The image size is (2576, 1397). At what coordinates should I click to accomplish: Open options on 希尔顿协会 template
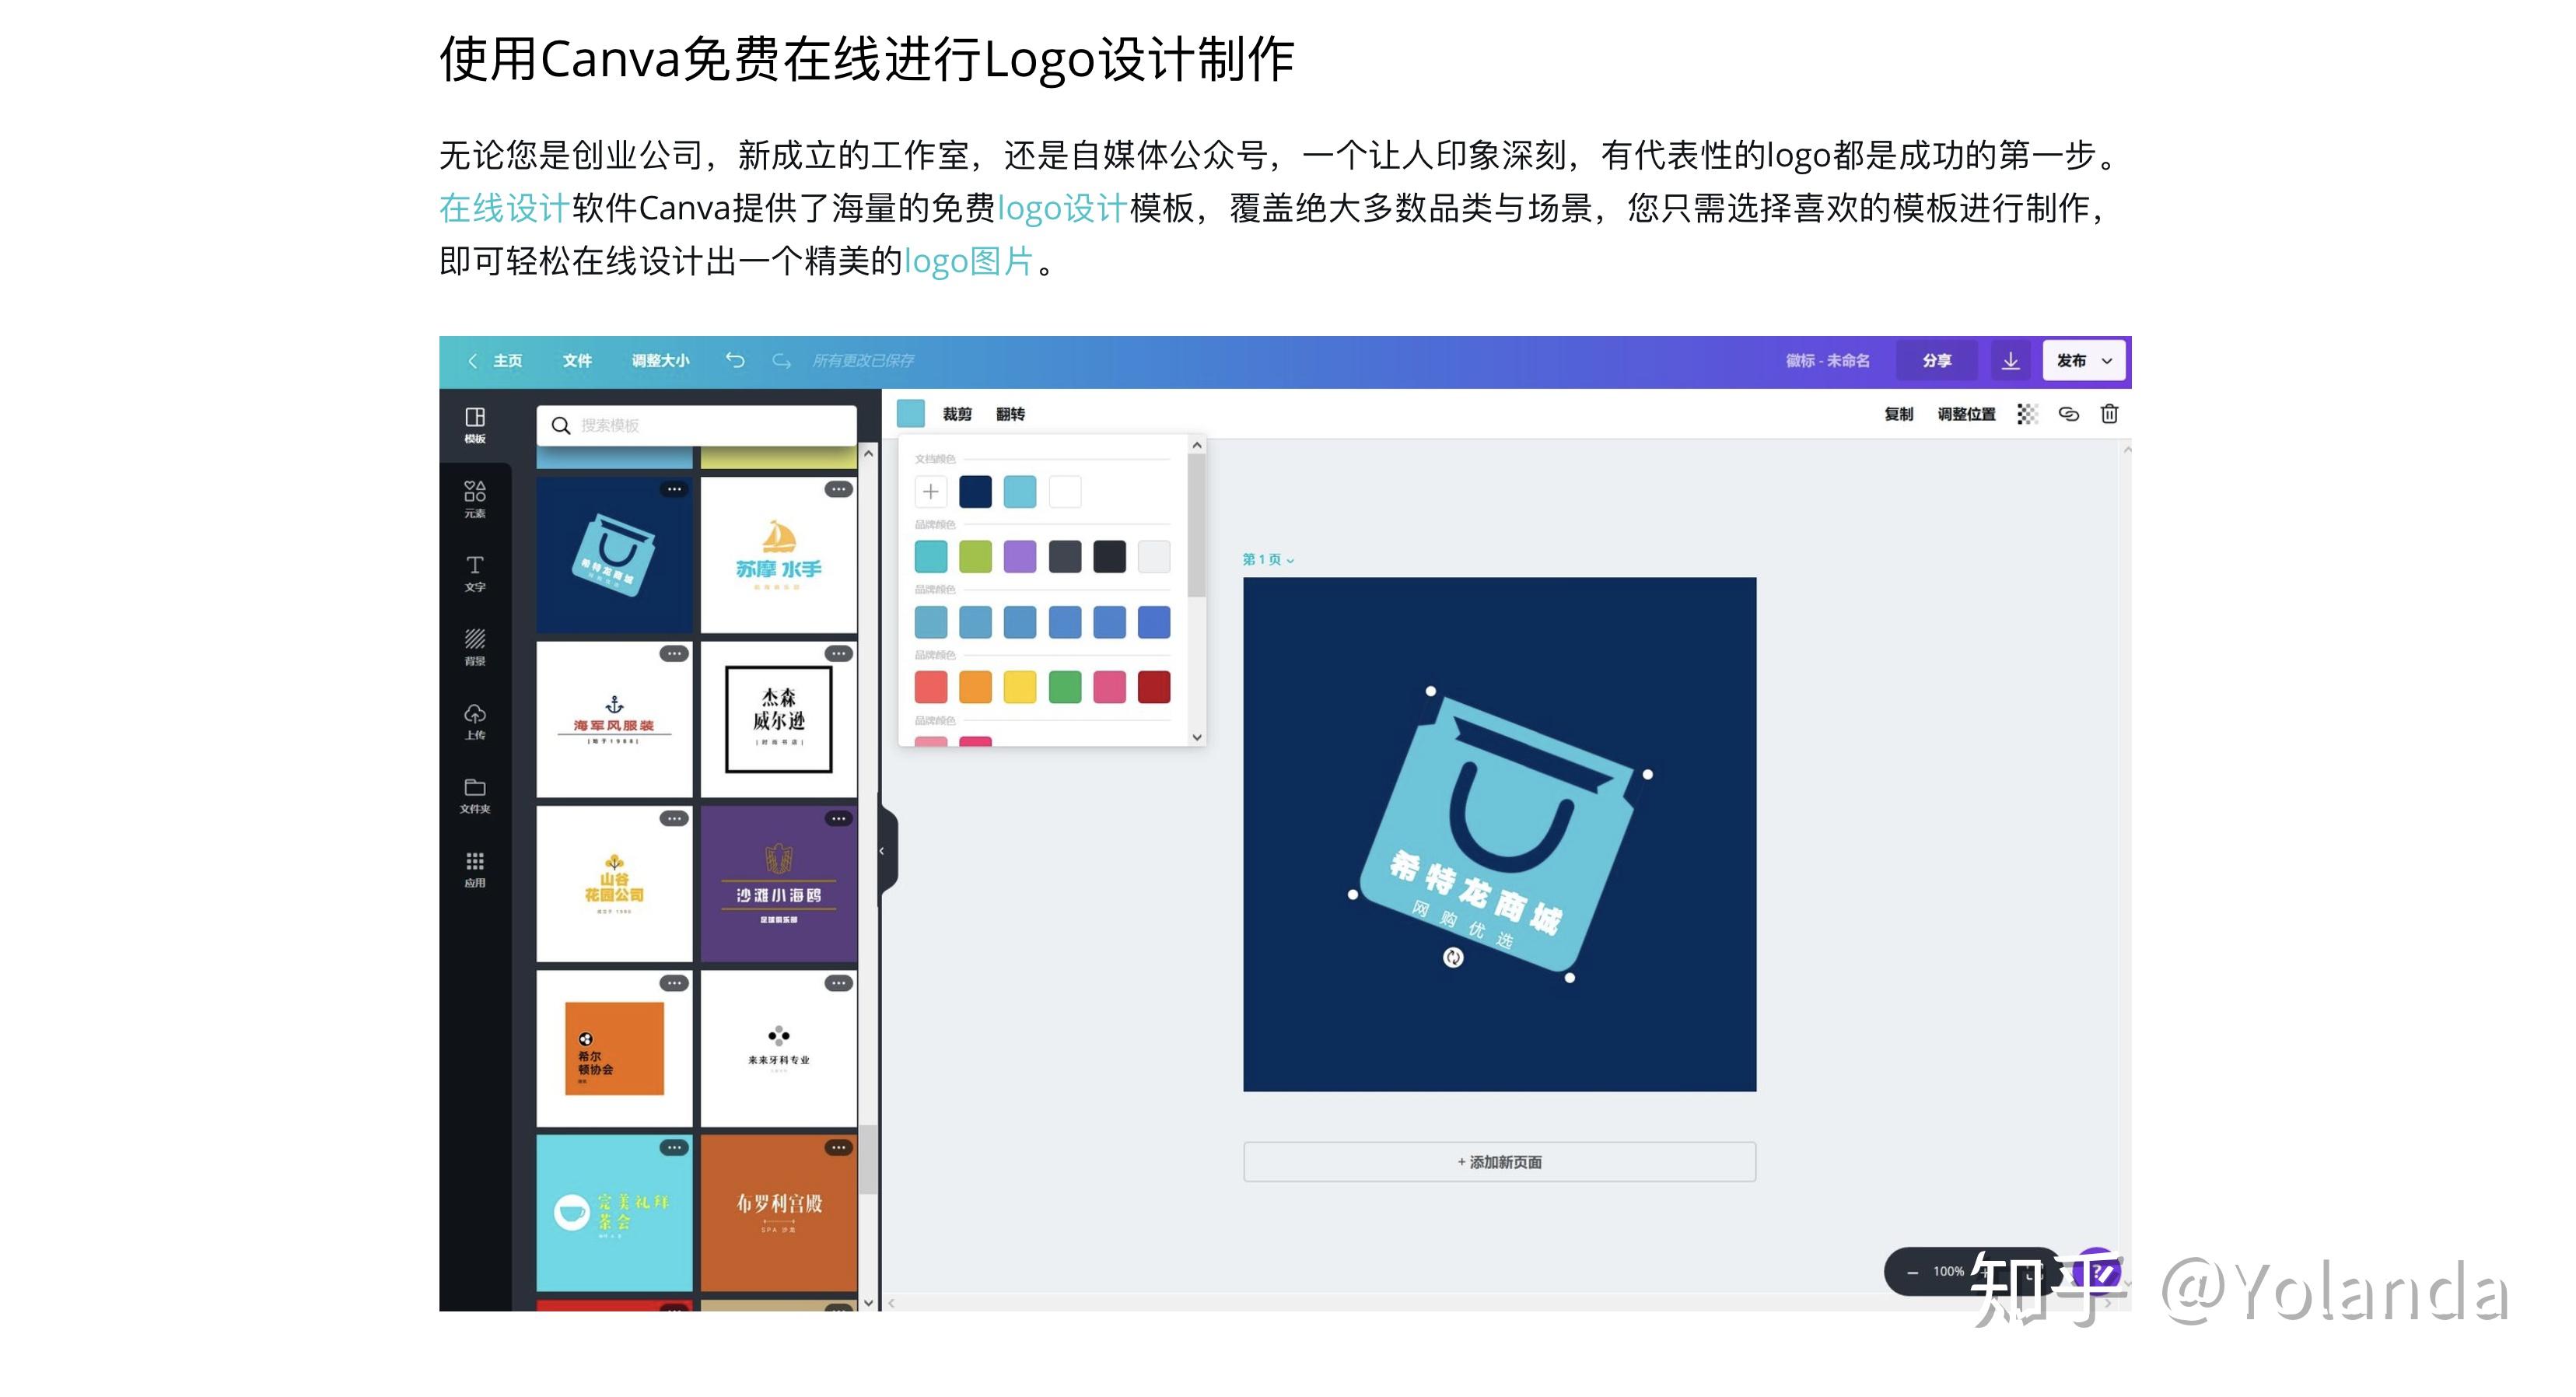click(674, 983)
